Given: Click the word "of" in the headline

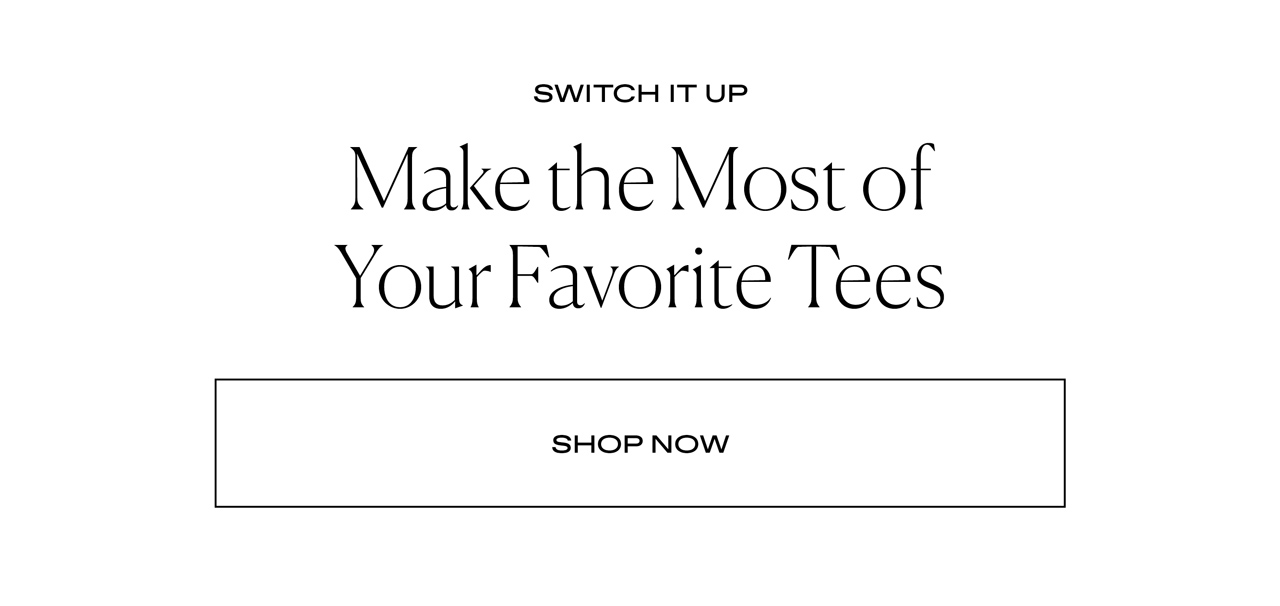Looking at the screenshot, I should tap(898, 180).
